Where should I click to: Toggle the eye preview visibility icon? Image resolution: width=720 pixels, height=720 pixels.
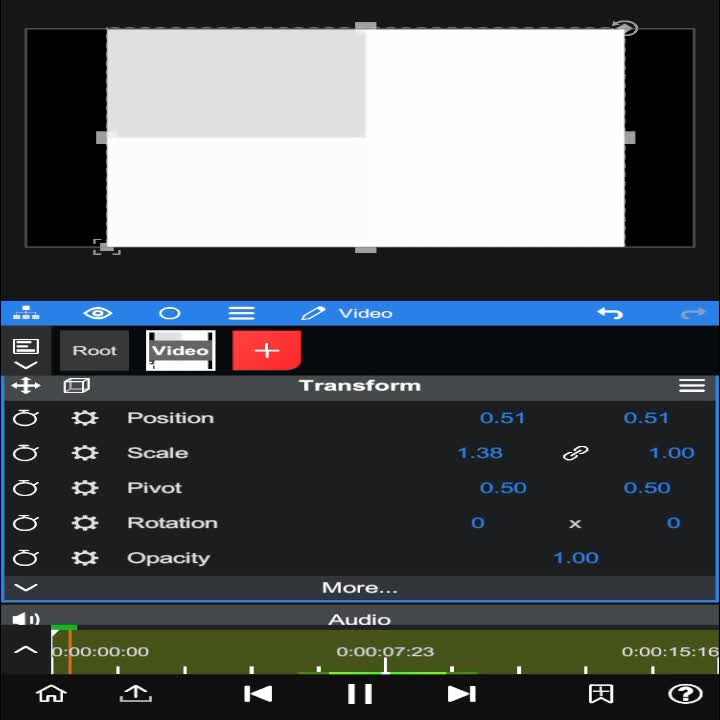click(97, 313)
